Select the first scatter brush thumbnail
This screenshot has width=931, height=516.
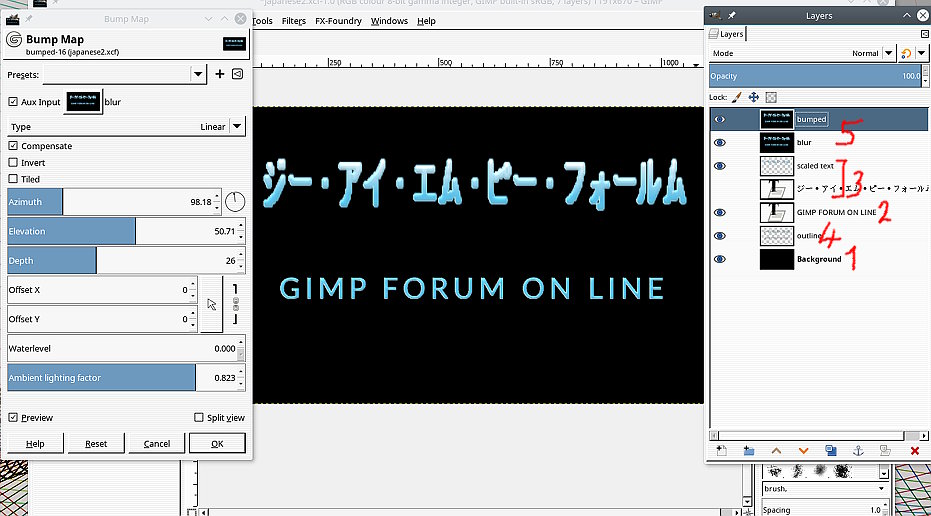pyautogui.click(x=774, y=472)
